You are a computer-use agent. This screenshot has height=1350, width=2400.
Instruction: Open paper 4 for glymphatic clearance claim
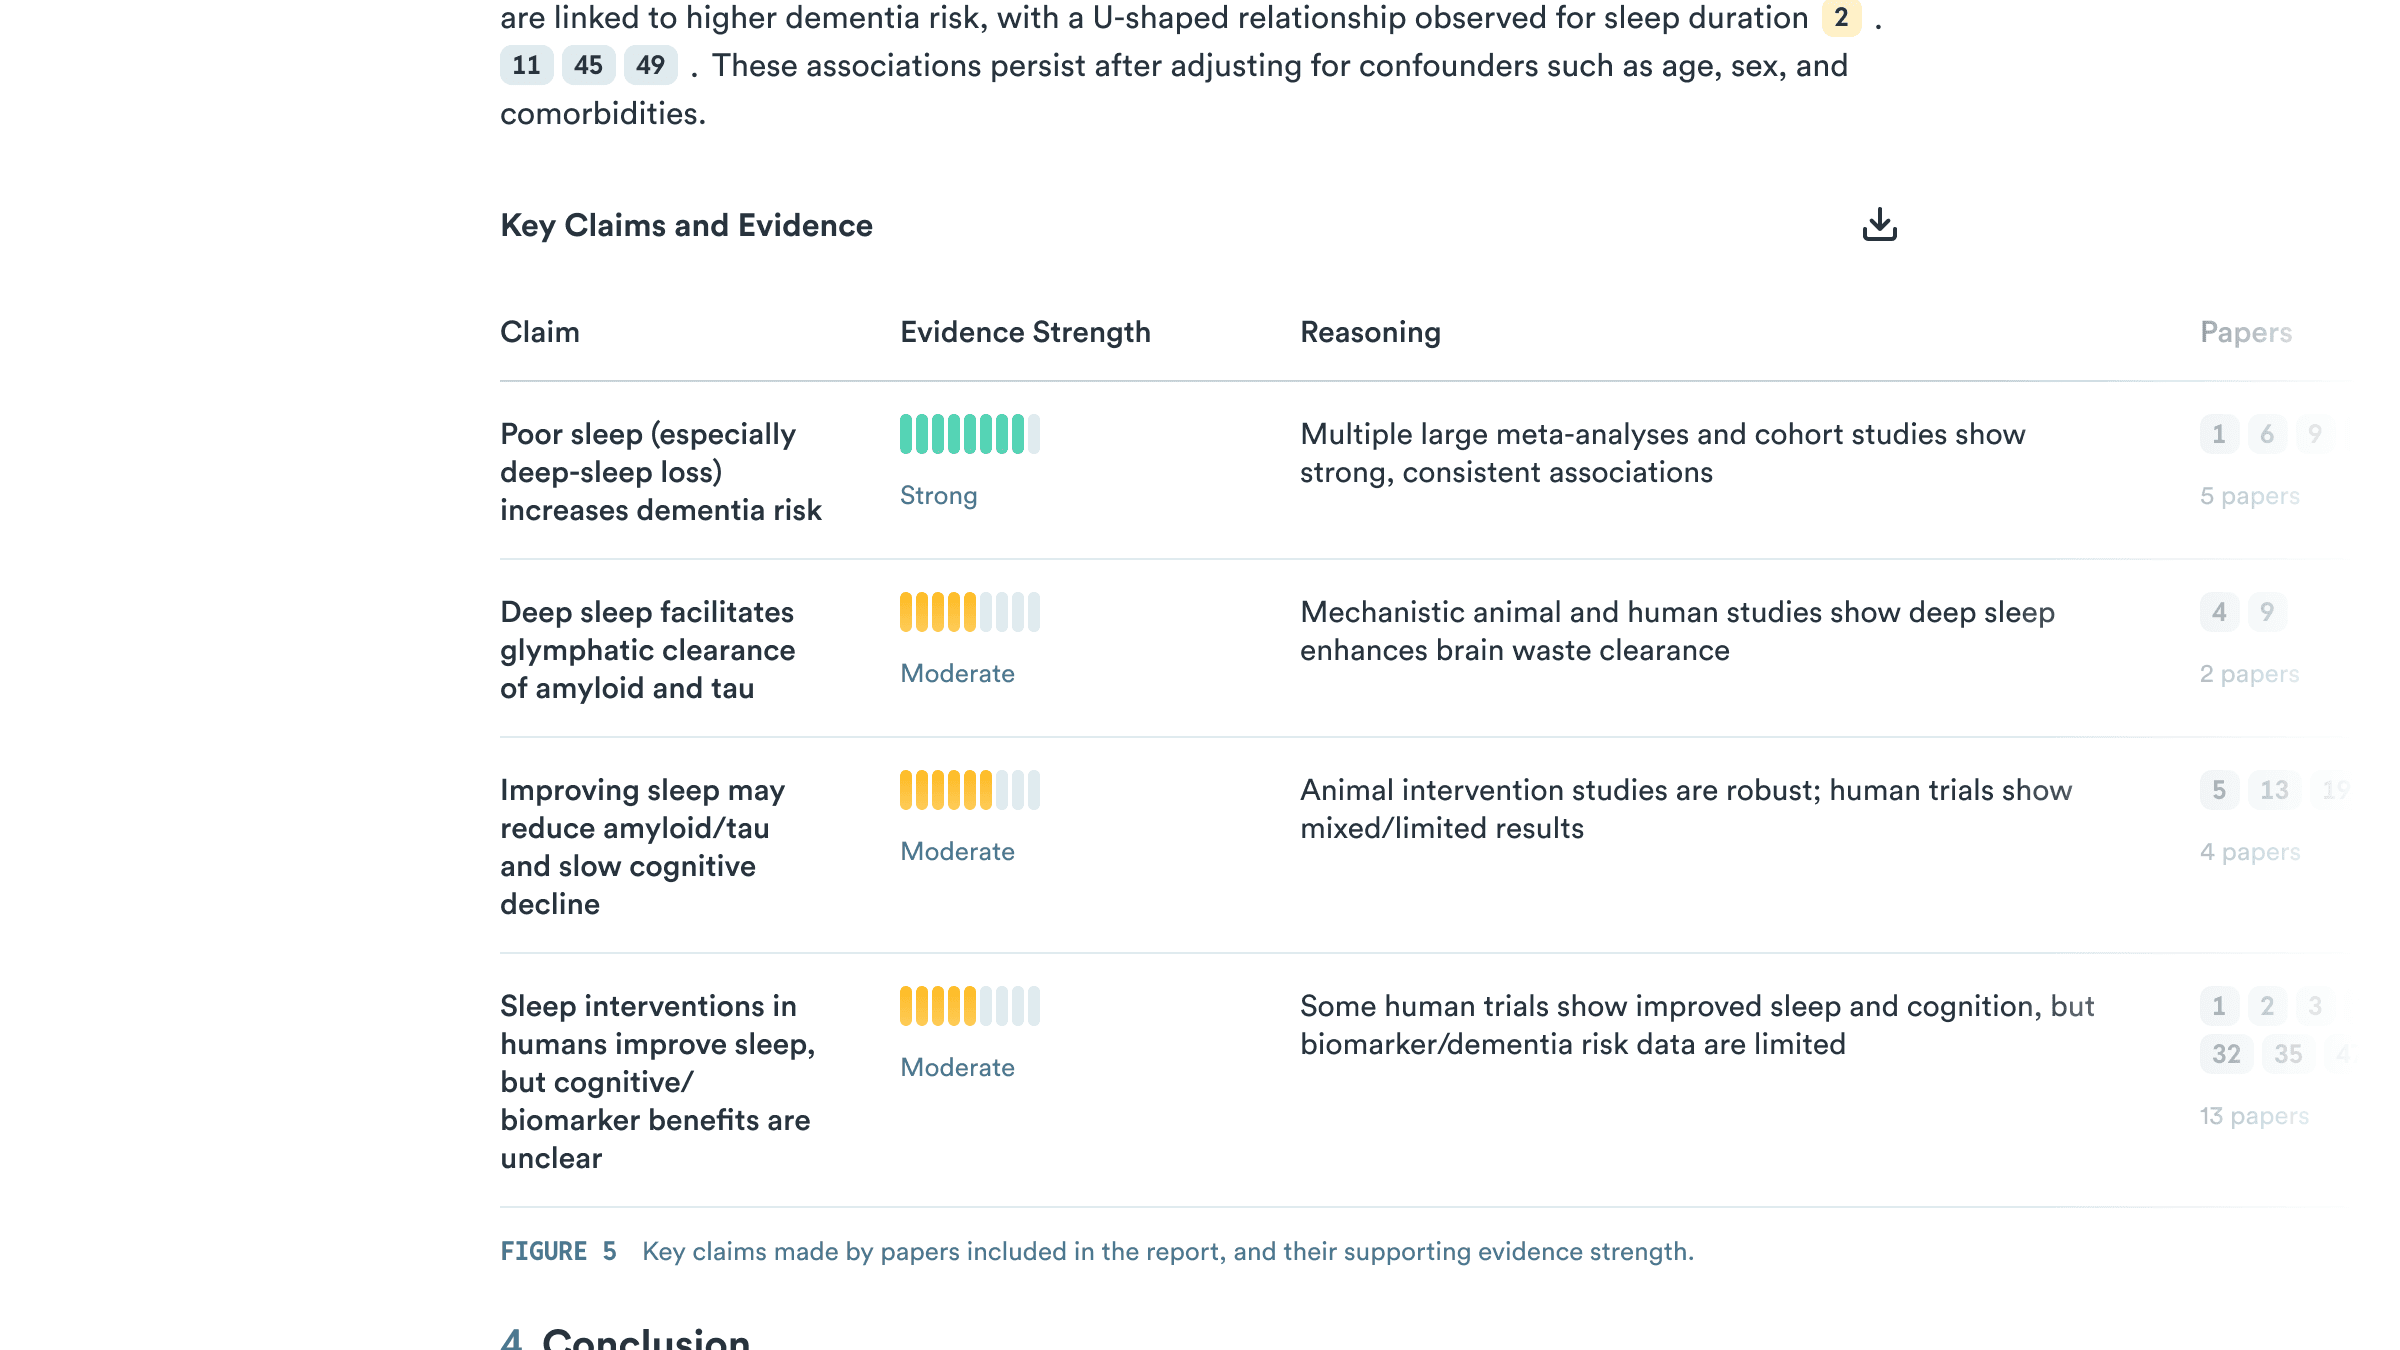(2218, 612)
